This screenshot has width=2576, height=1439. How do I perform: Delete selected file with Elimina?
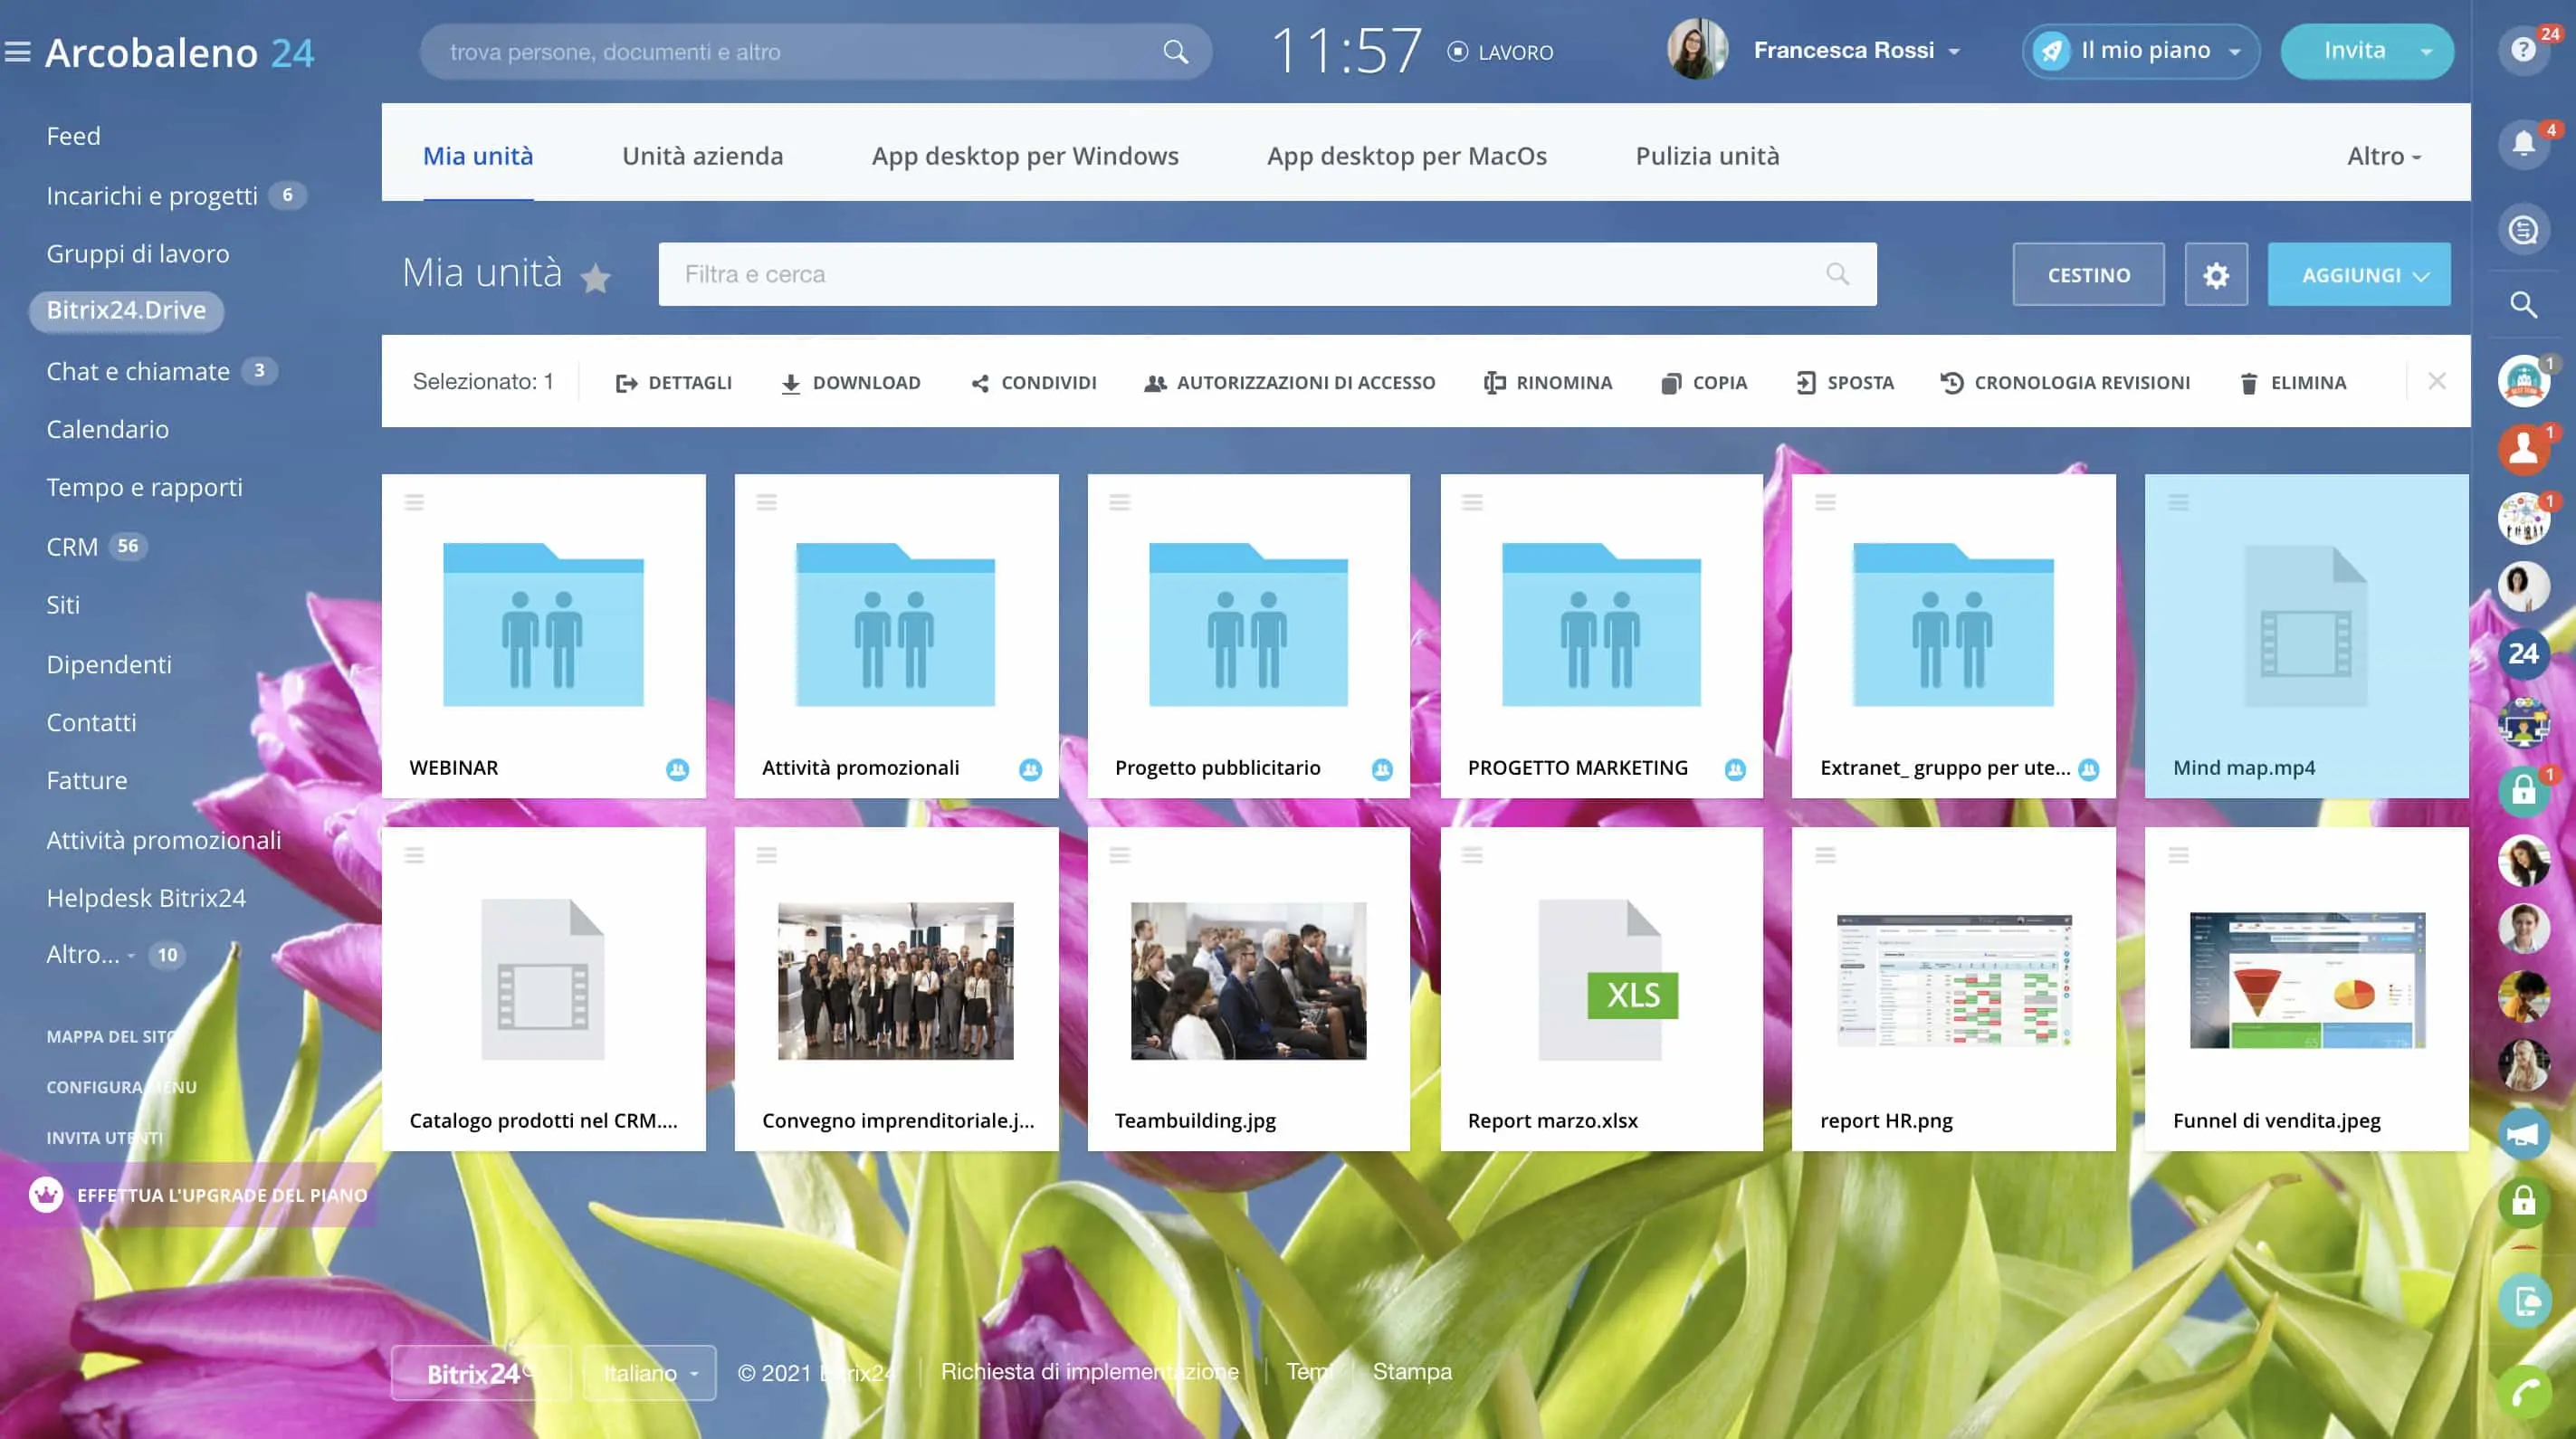[x=2293, y=382]
